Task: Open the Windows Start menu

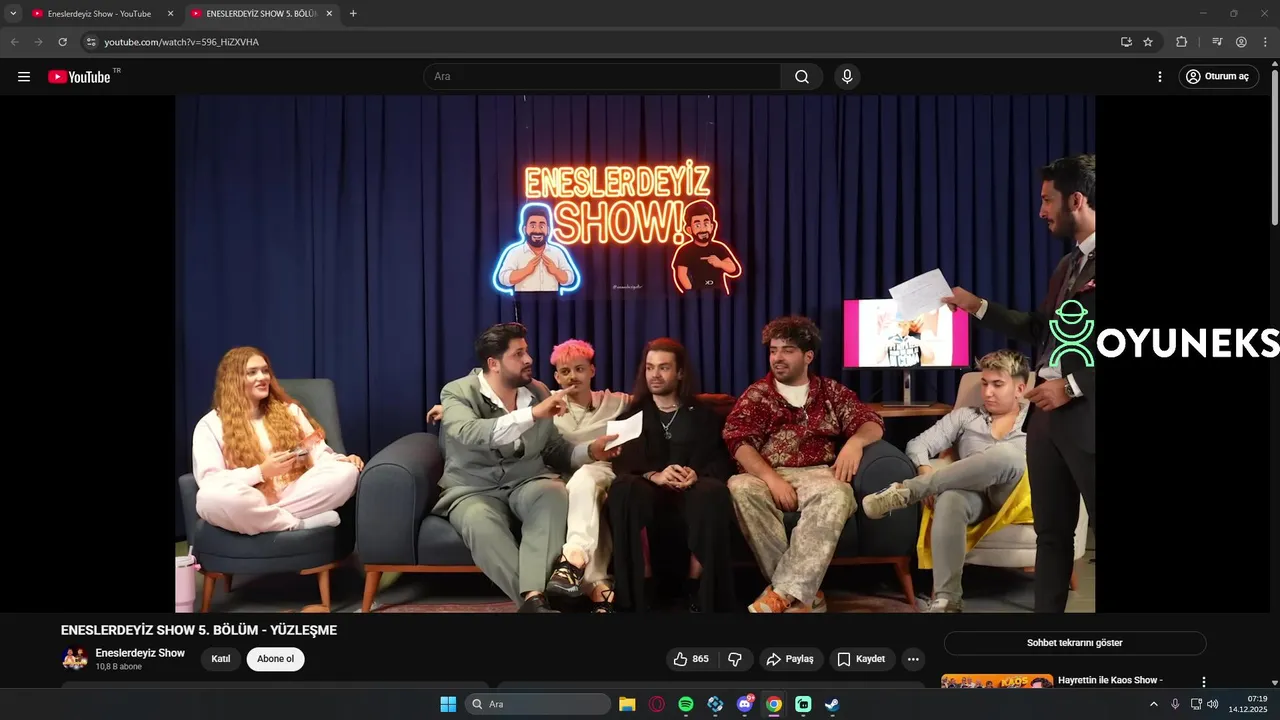Action: 448,704
